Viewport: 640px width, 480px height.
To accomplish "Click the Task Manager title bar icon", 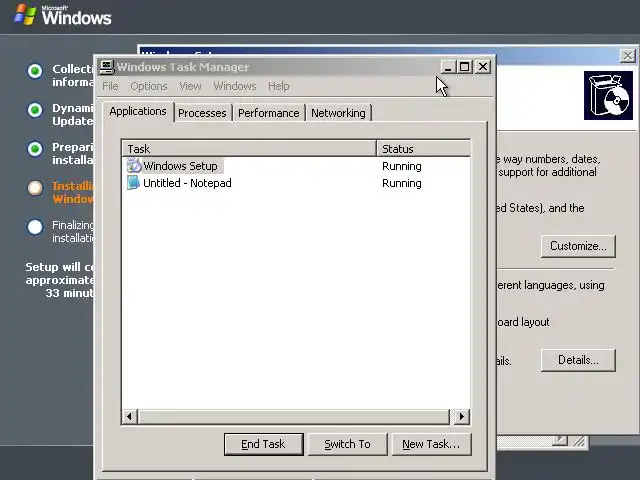I will click(x=107, y=67).
